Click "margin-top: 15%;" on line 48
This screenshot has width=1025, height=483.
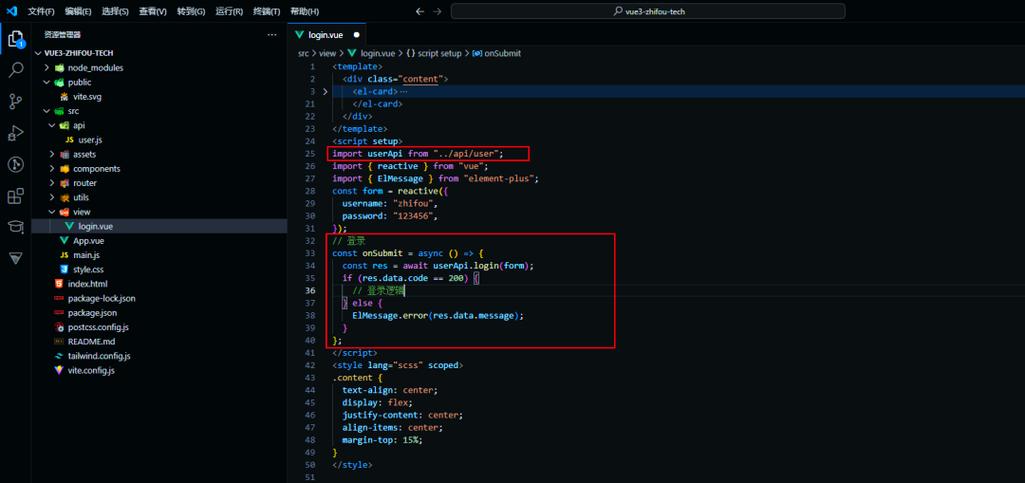[382, 440]
